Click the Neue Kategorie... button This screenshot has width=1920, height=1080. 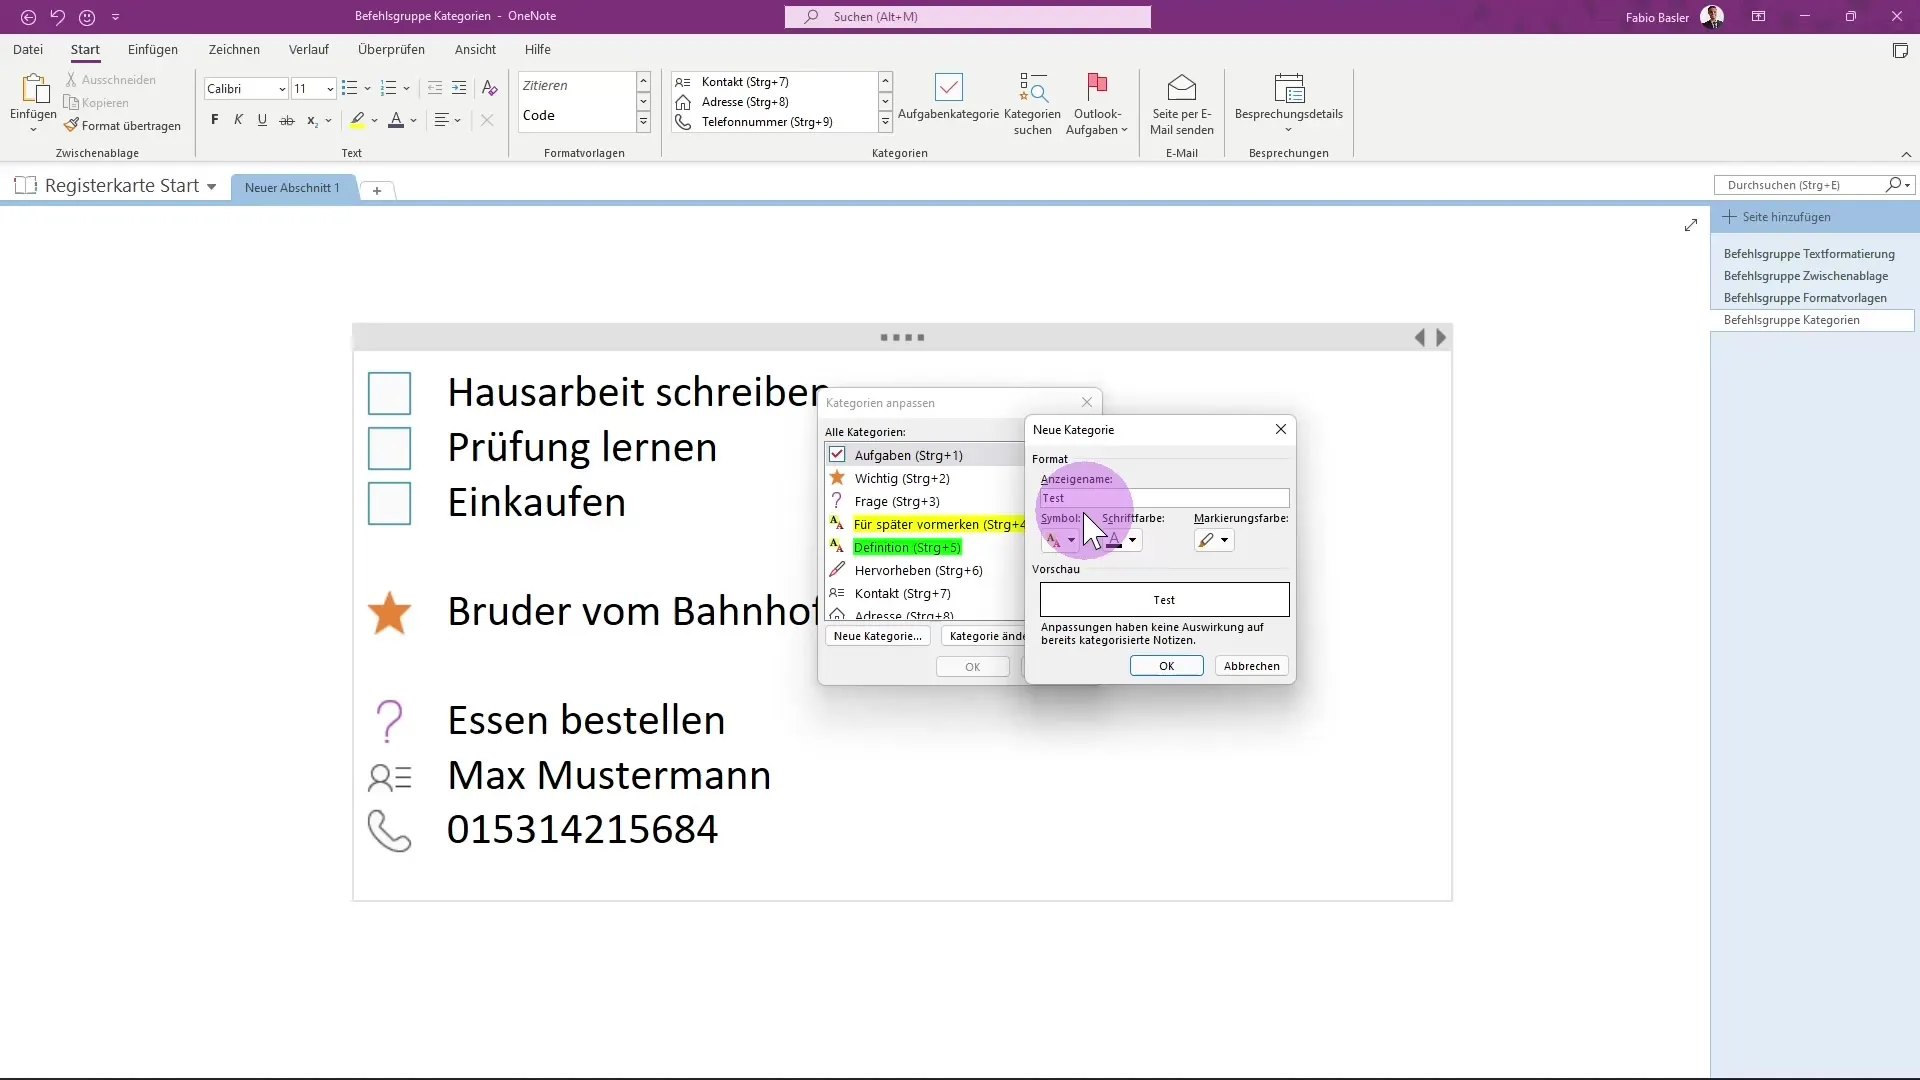[878, 636]
